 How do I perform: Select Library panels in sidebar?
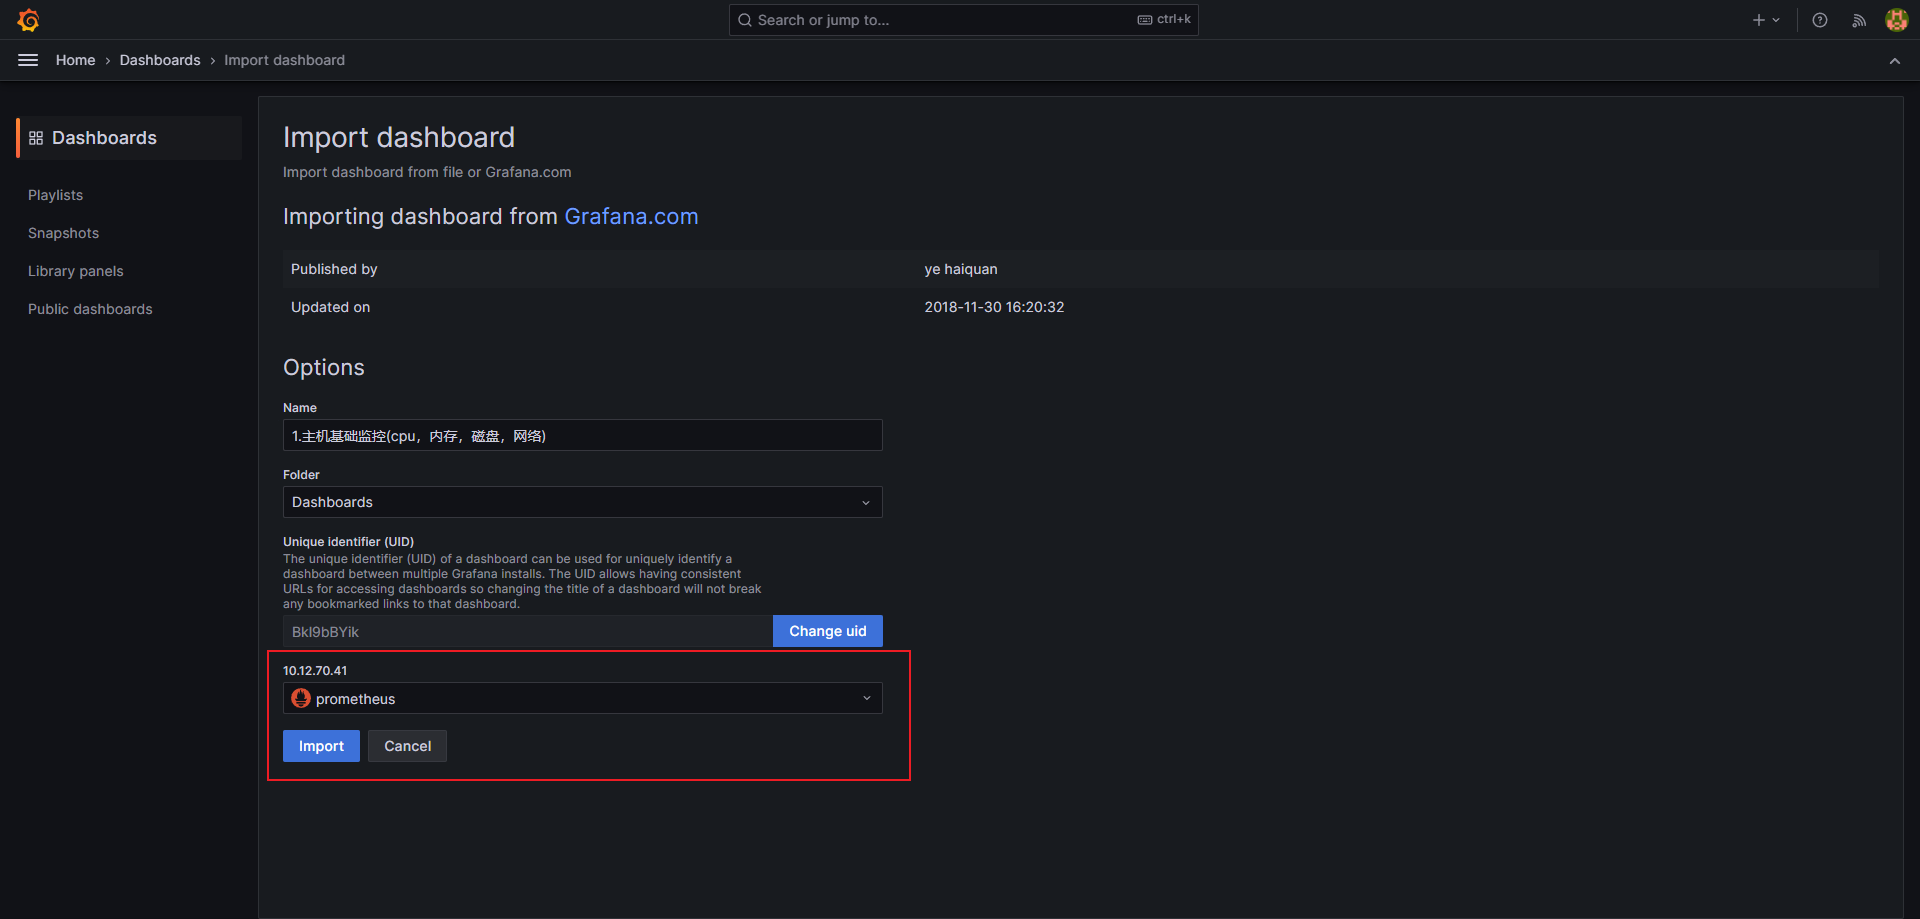click(x=76, y=271)
